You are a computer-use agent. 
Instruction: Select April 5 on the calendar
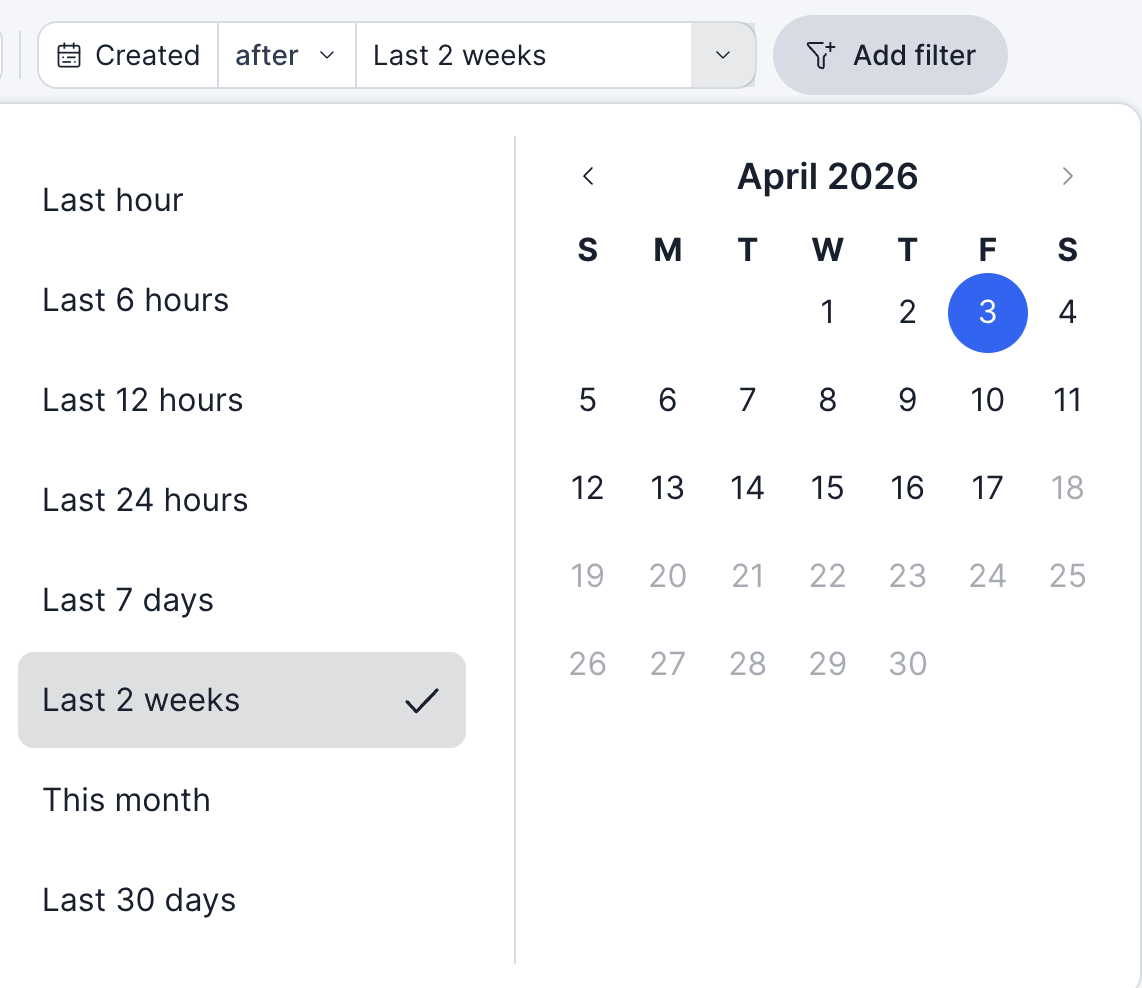[x=588, y=400]
